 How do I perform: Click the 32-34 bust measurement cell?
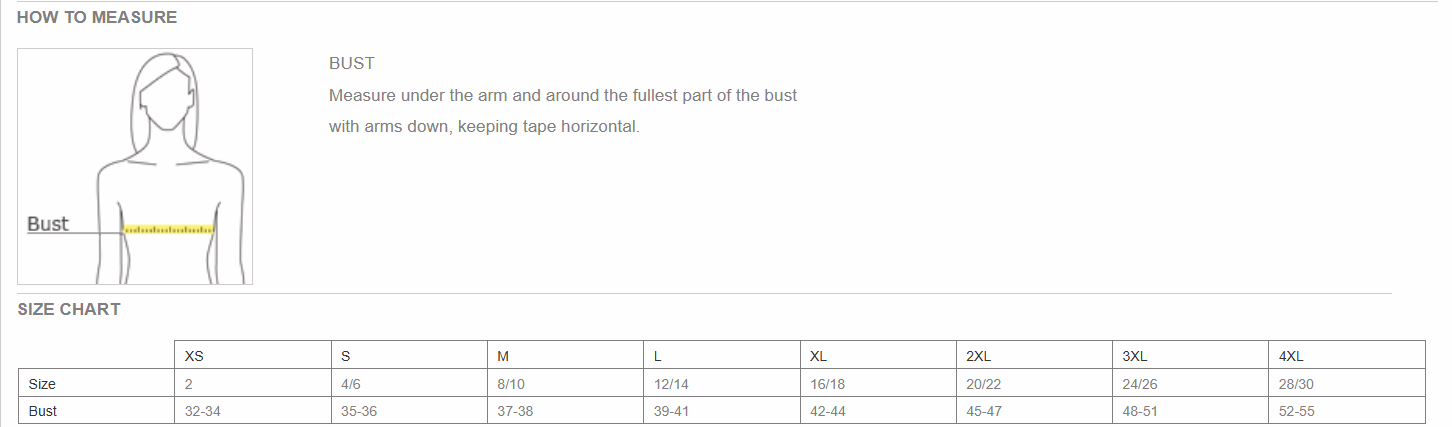click(x=201, y=411)
